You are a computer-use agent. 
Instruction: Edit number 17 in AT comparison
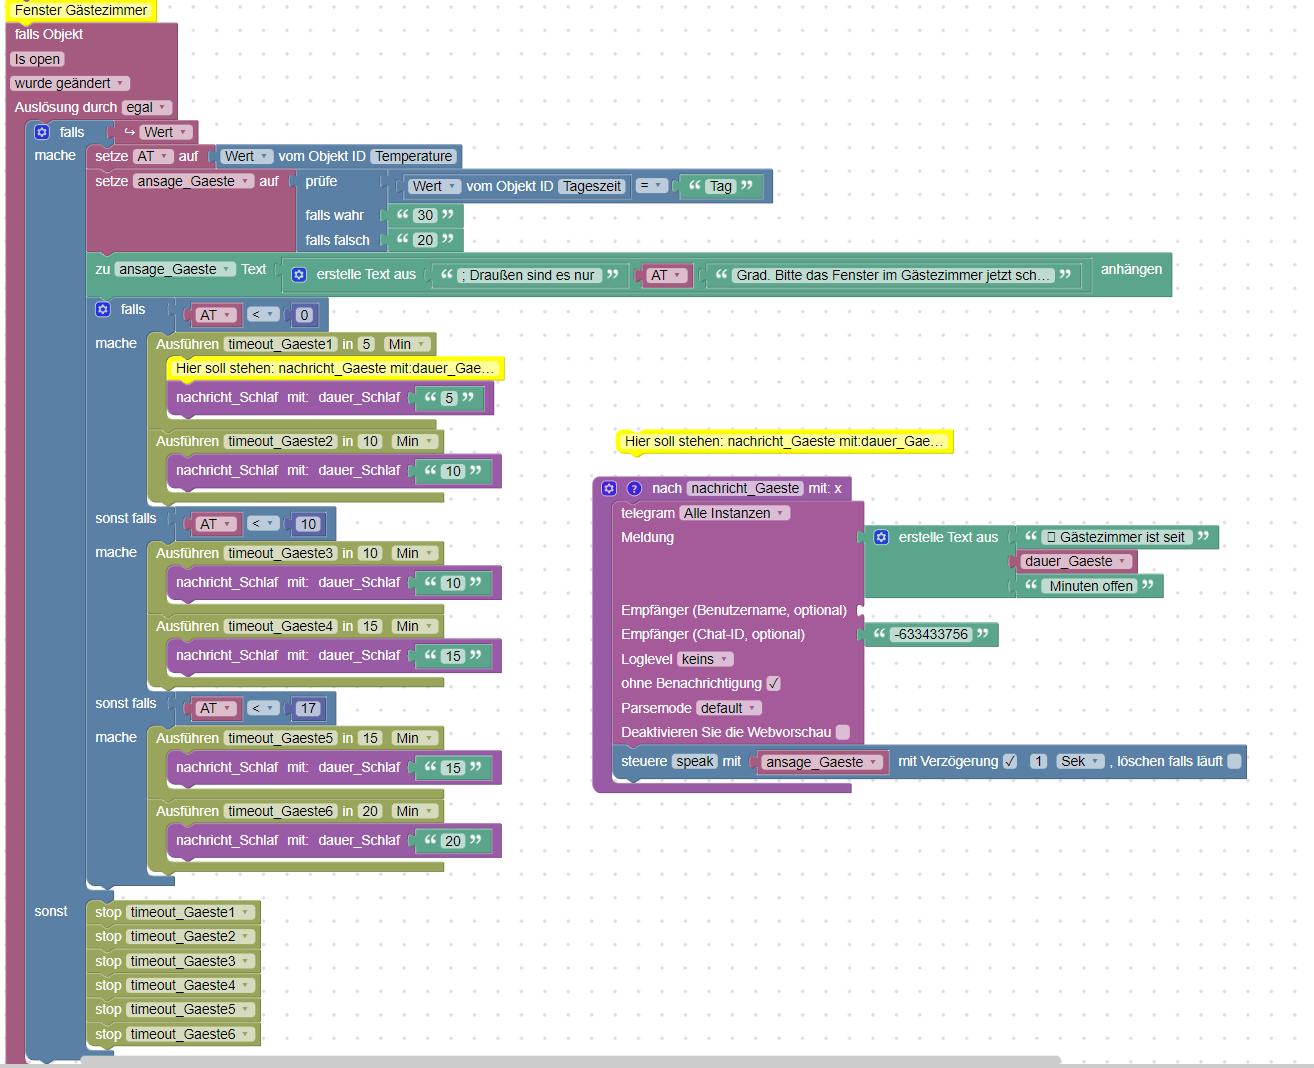pos(308,708)
